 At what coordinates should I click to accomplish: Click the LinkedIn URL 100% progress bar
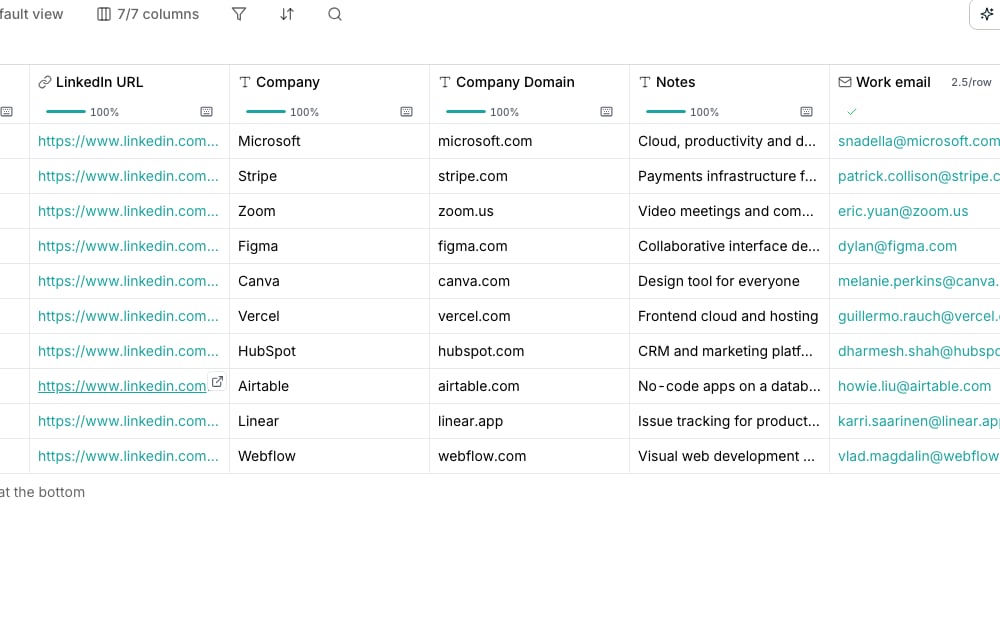(x=66, y=112)
